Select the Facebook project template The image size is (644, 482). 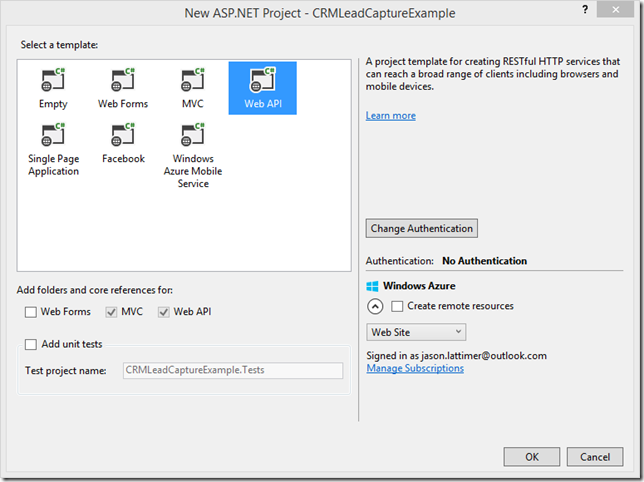click(x=123, y=143)
